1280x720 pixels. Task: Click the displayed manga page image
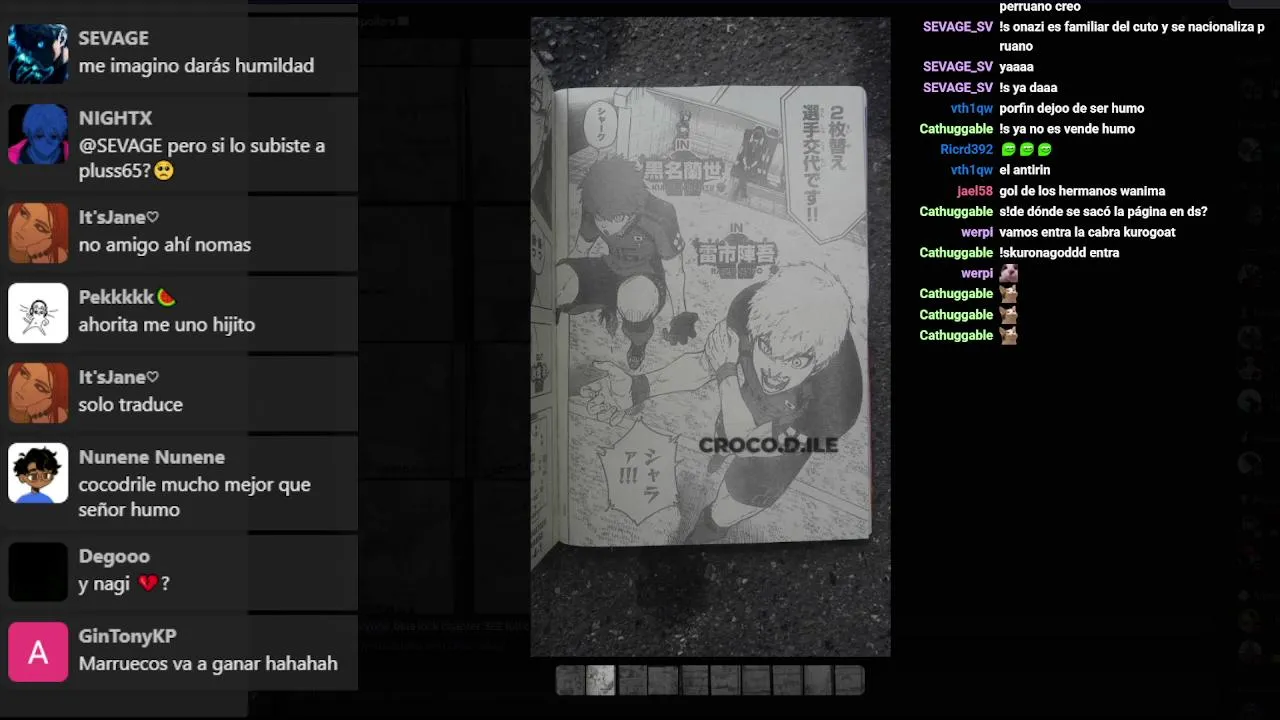point(710,337)
